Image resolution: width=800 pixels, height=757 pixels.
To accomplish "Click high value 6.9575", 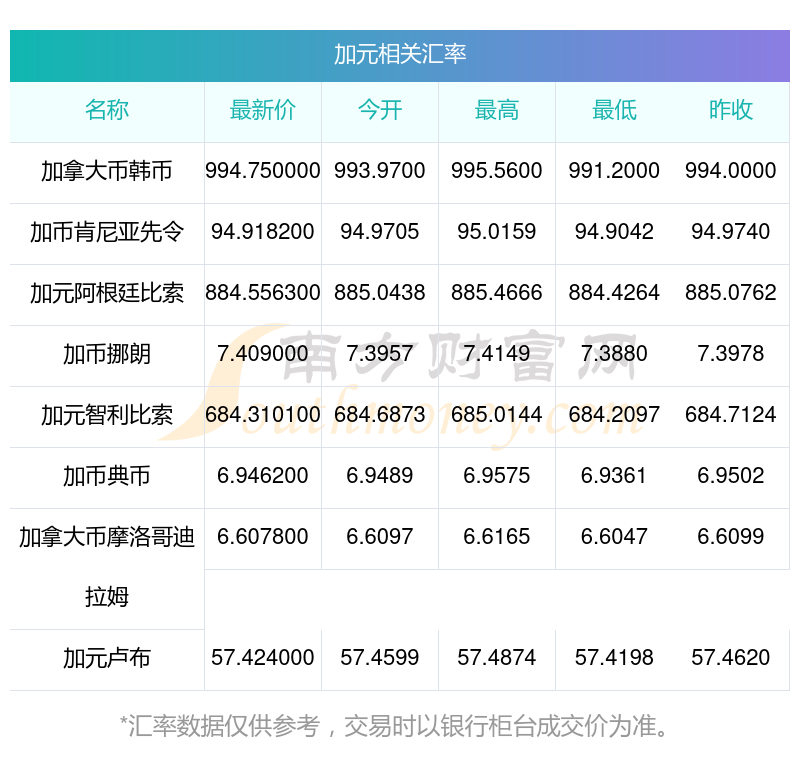I will coord(496,475).
